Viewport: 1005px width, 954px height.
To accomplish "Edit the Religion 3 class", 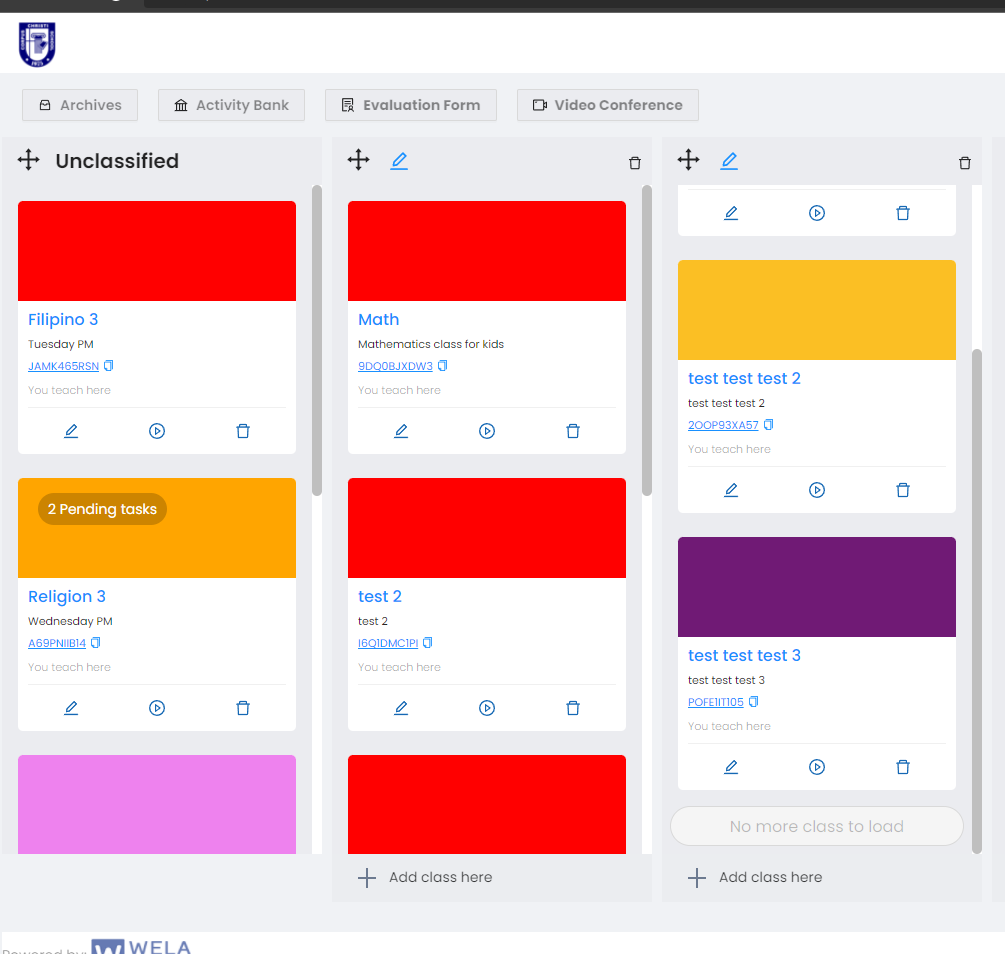I will tap(71, 708).
